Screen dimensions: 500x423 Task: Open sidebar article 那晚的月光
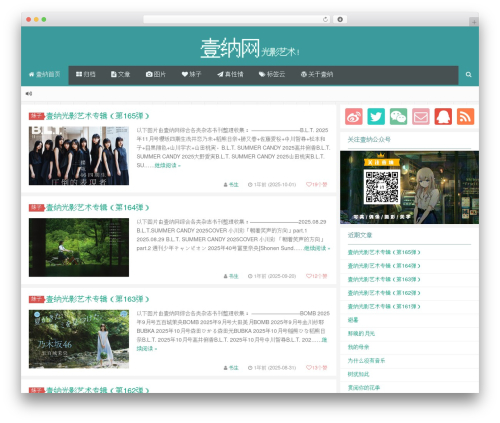[361, 333]
